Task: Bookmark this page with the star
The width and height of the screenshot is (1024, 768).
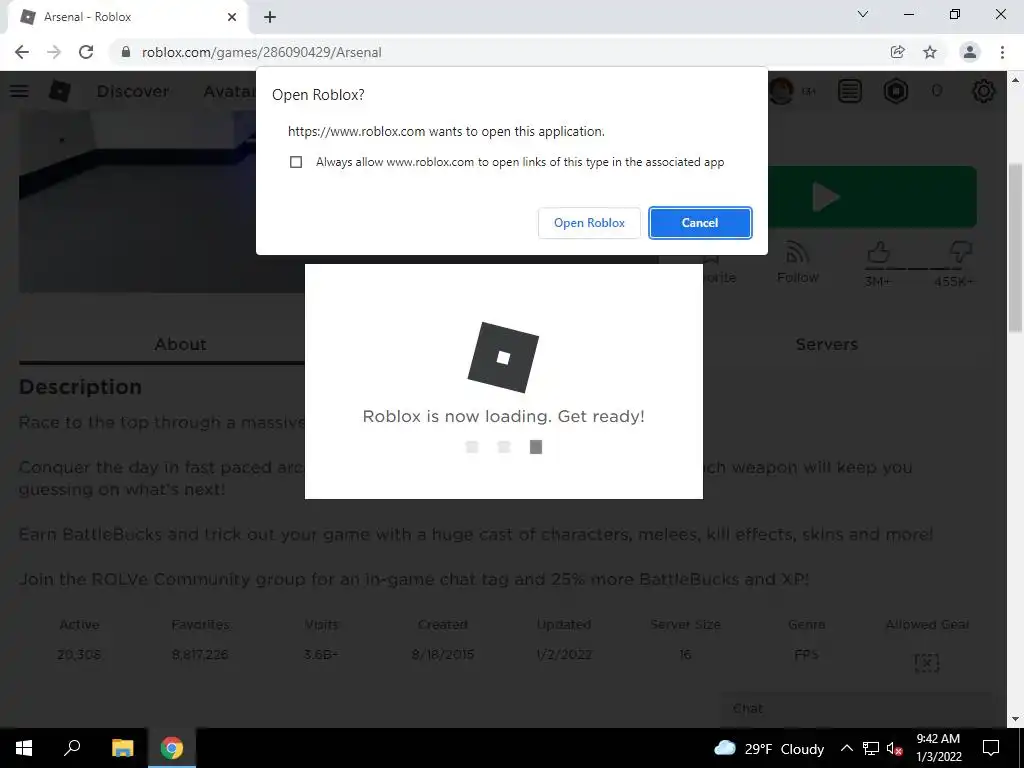Action: tap(930, 52)
